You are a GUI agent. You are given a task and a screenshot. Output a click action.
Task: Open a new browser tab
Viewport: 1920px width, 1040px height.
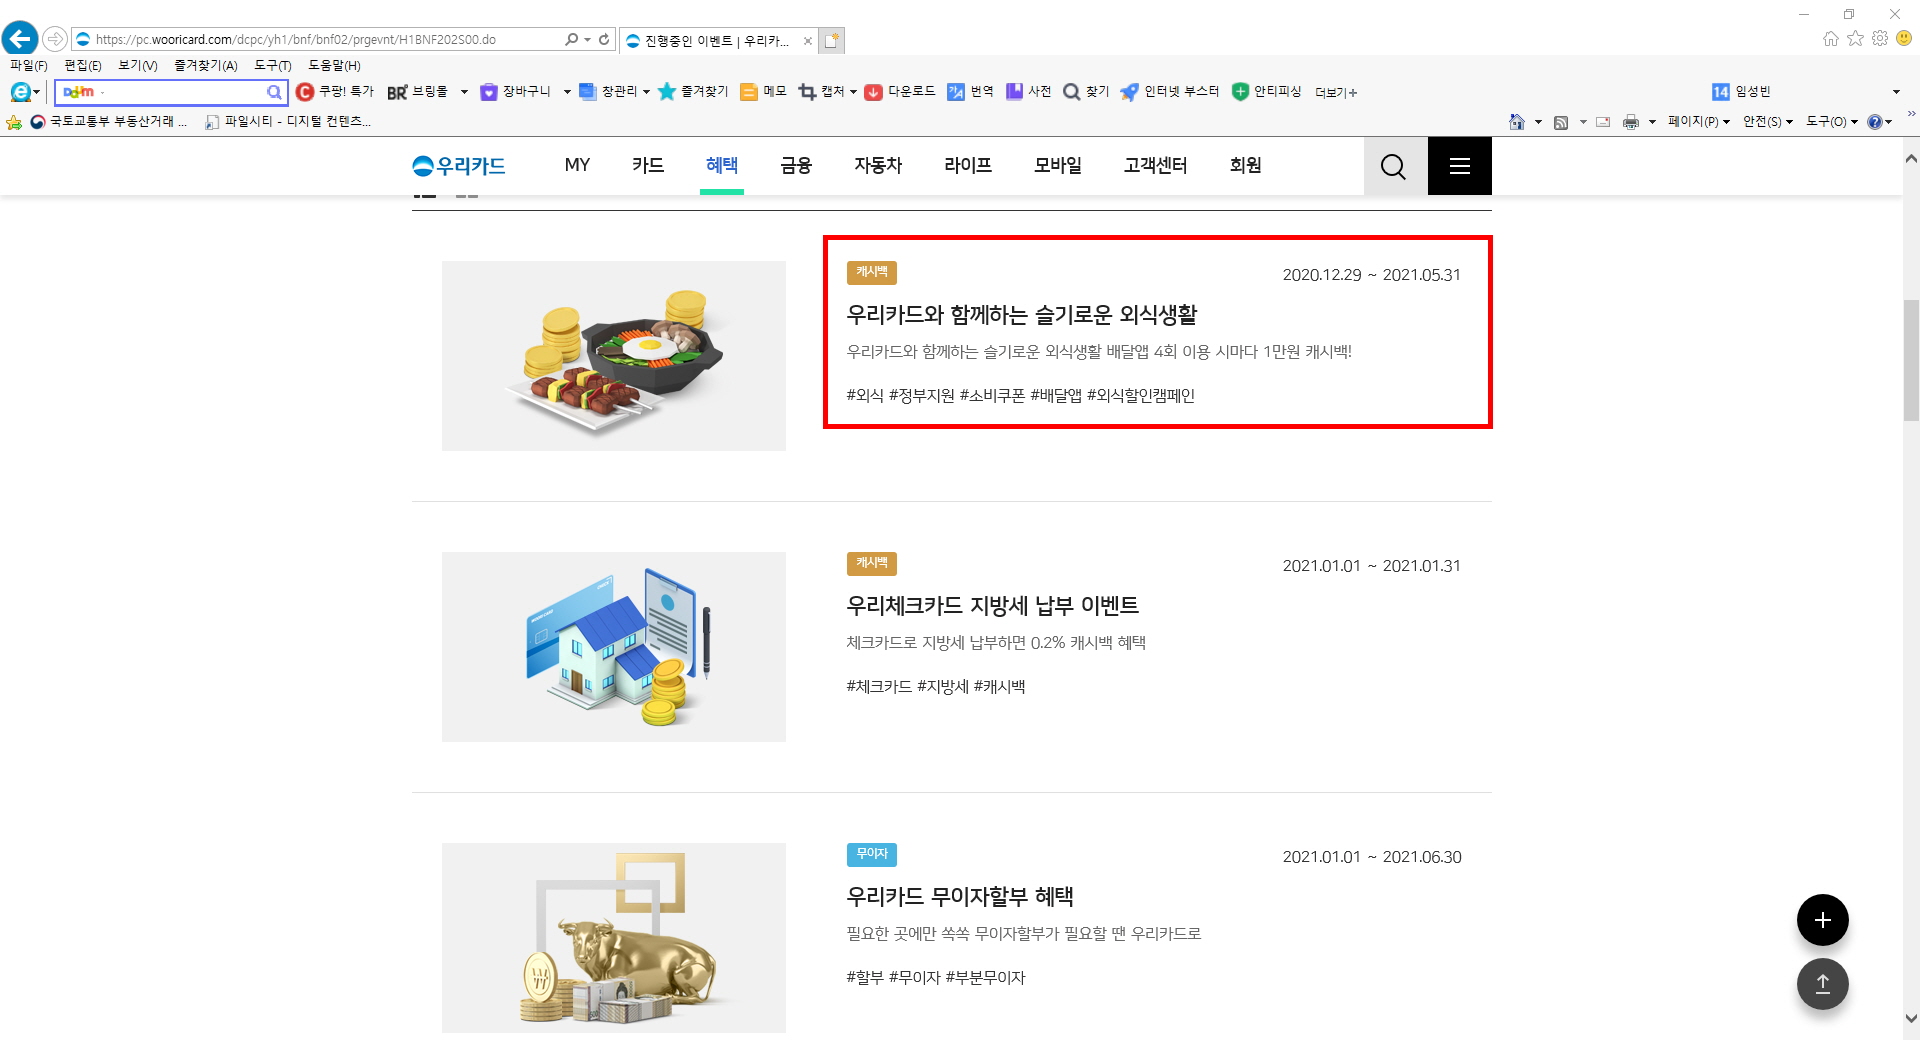coord(832,40)
